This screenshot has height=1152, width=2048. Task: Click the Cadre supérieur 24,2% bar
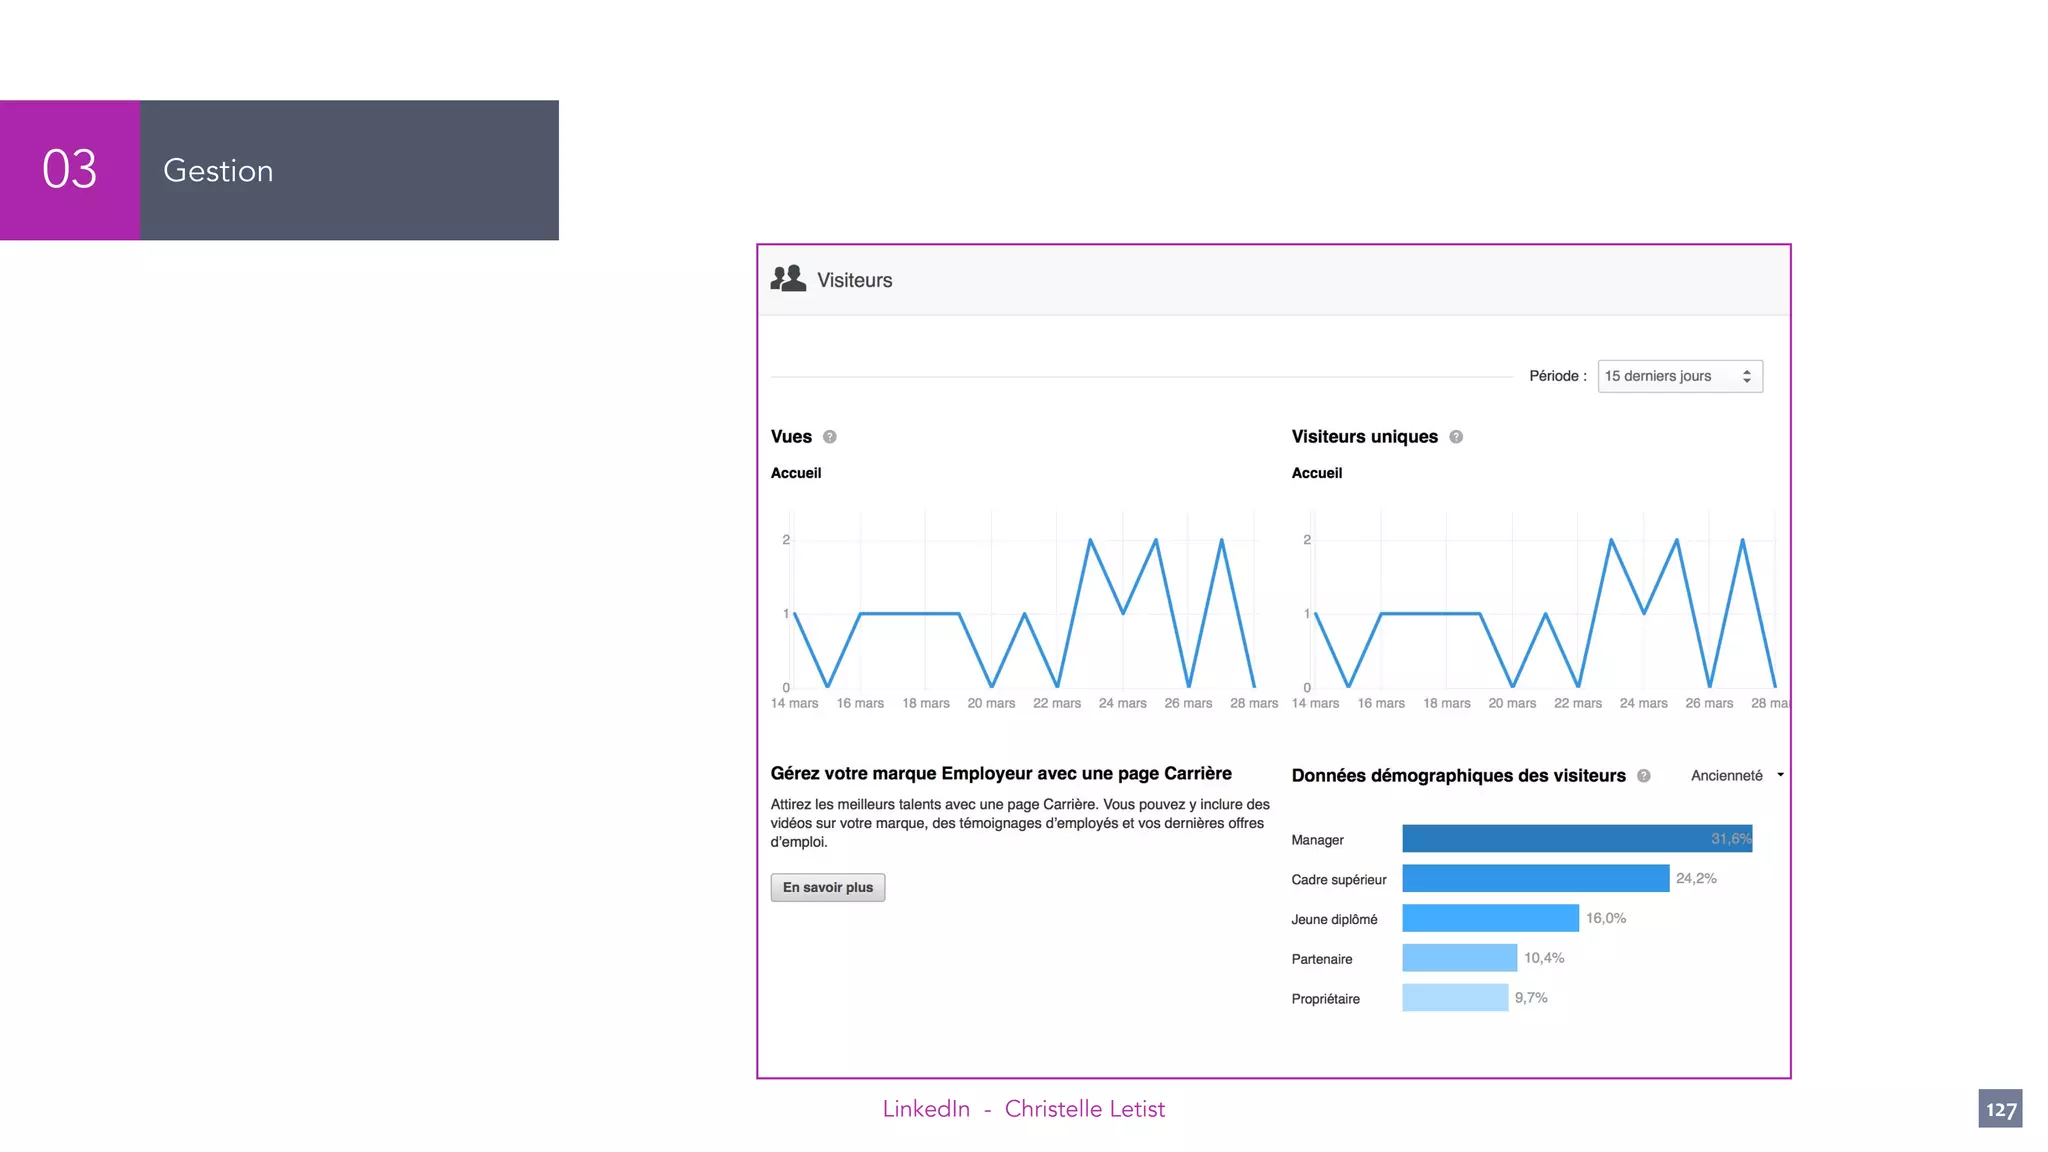tap(1535, 878)
